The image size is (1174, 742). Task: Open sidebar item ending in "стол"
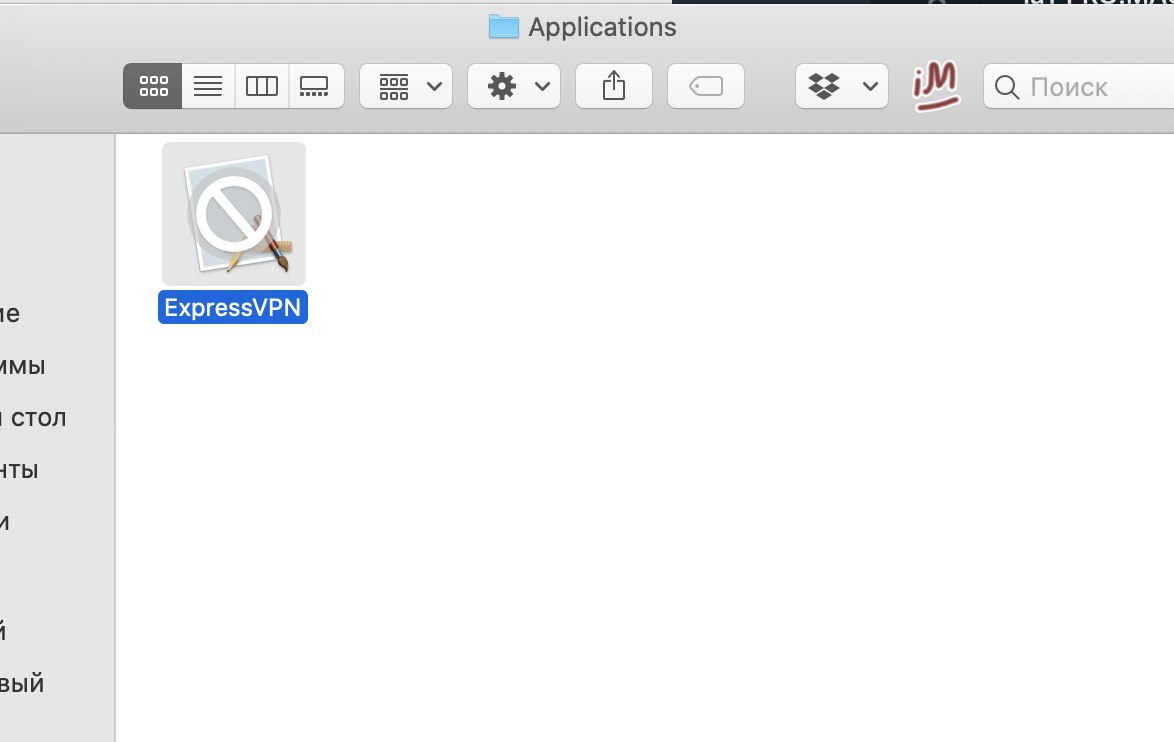[x=33, y=418]
